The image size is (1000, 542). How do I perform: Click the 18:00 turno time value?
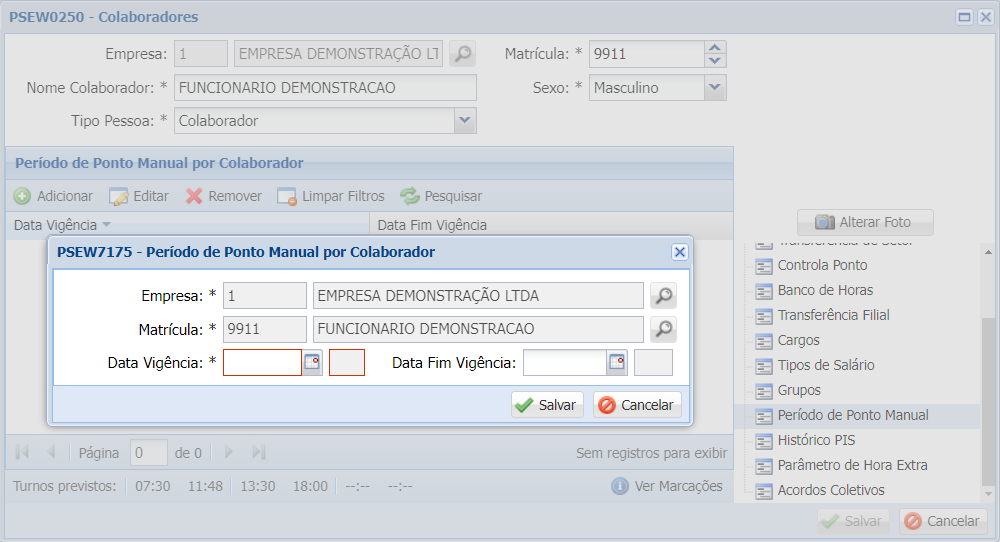click(310, 486)
